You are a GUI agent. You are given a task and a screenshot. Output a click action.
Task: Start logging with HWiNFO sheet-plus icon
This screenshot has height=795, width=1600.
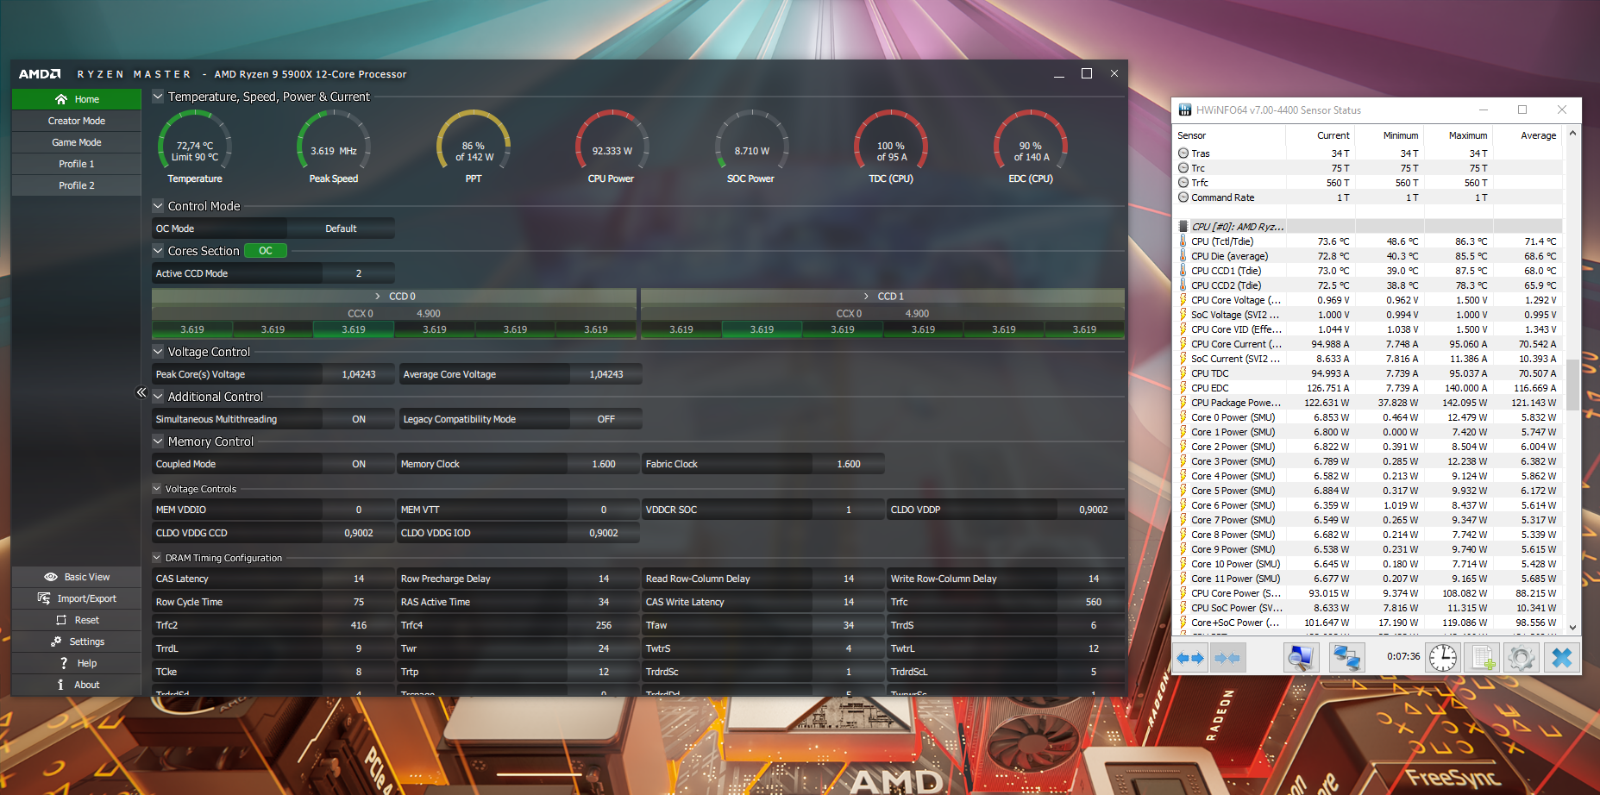tap(1483, 657)
